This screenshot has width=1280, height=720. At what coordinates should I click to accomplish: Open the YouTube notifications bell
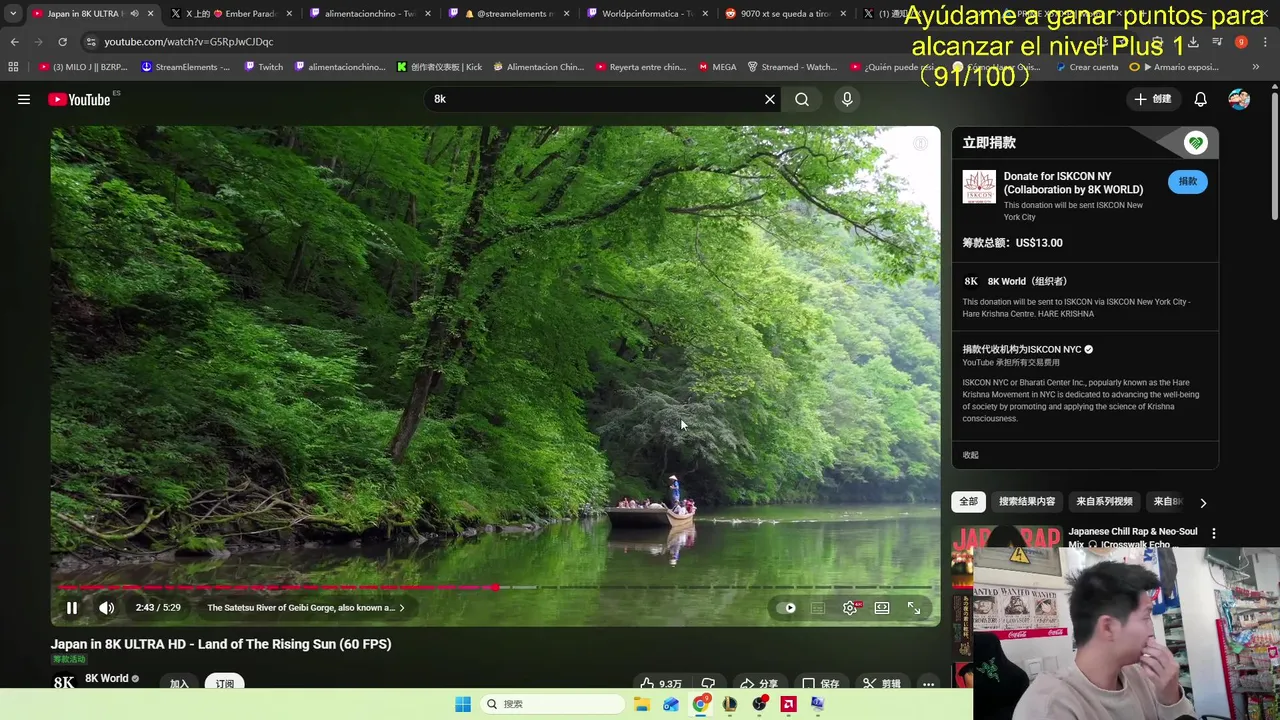click(x=1200, y=99)
